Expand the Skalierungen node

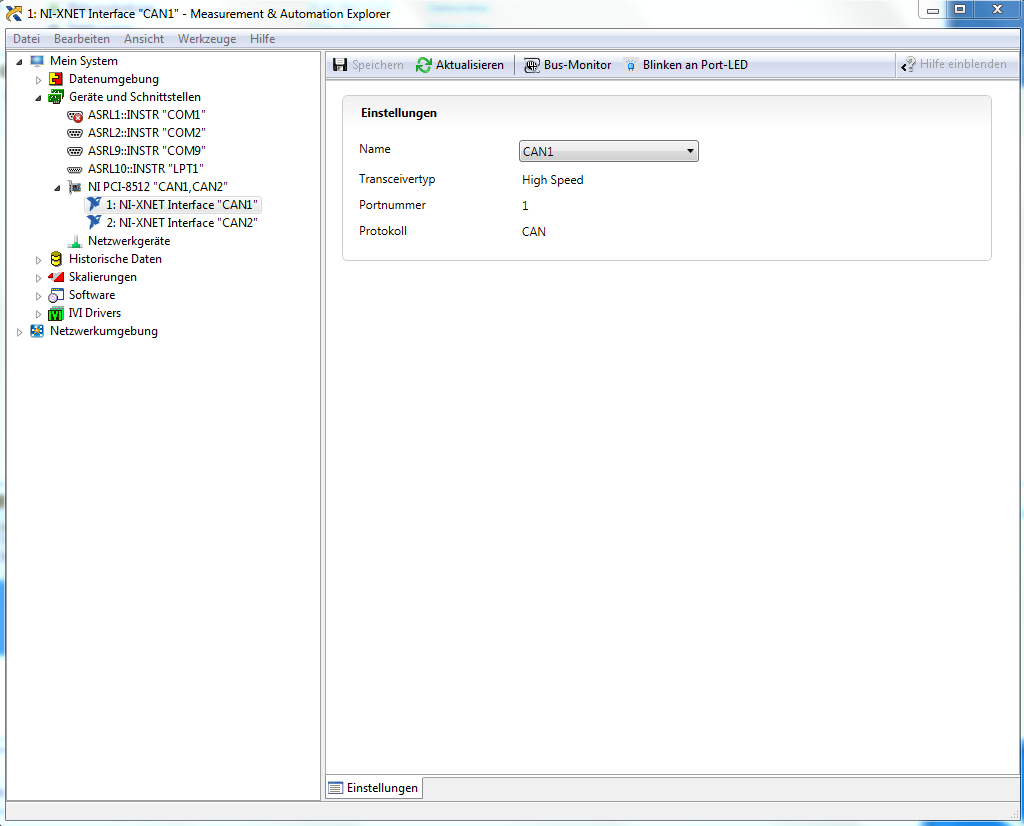point(38,278)
